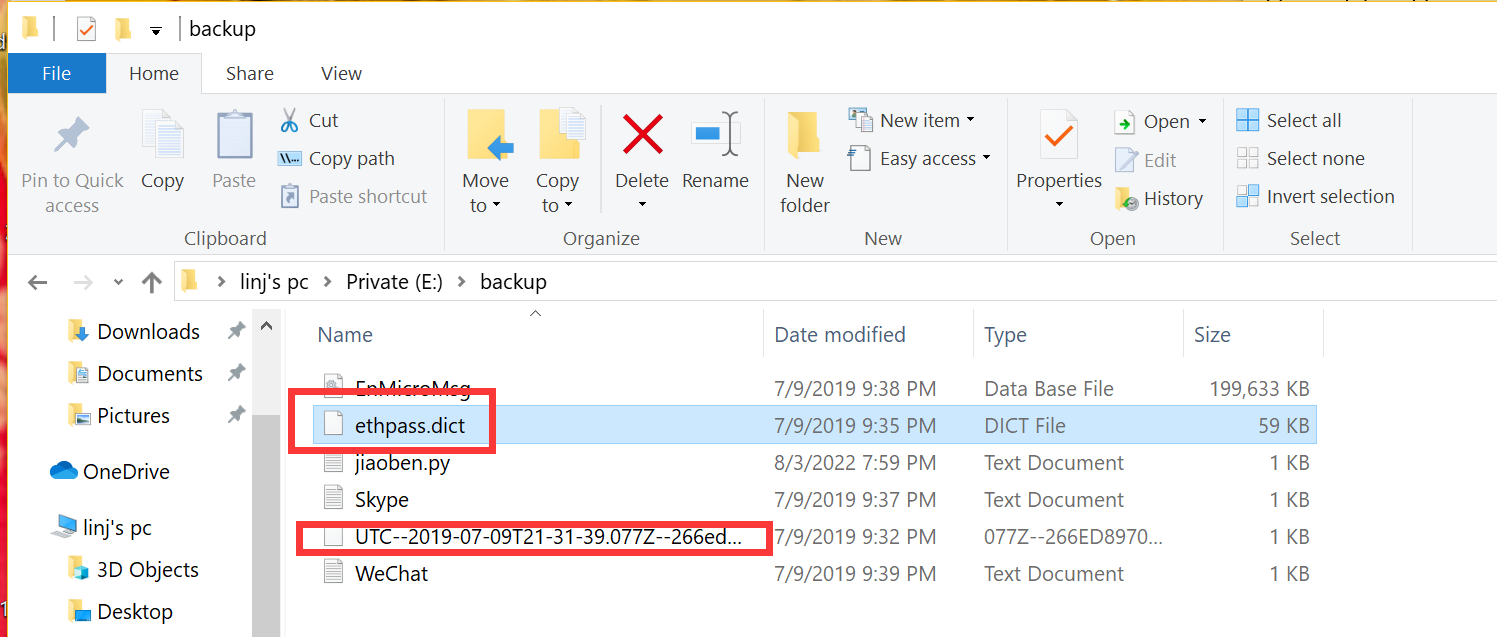Image resolution: width=1497 pixels, height=637 pixels.
Task: Open the New item dropdown
Action: (x=912, y=120)
